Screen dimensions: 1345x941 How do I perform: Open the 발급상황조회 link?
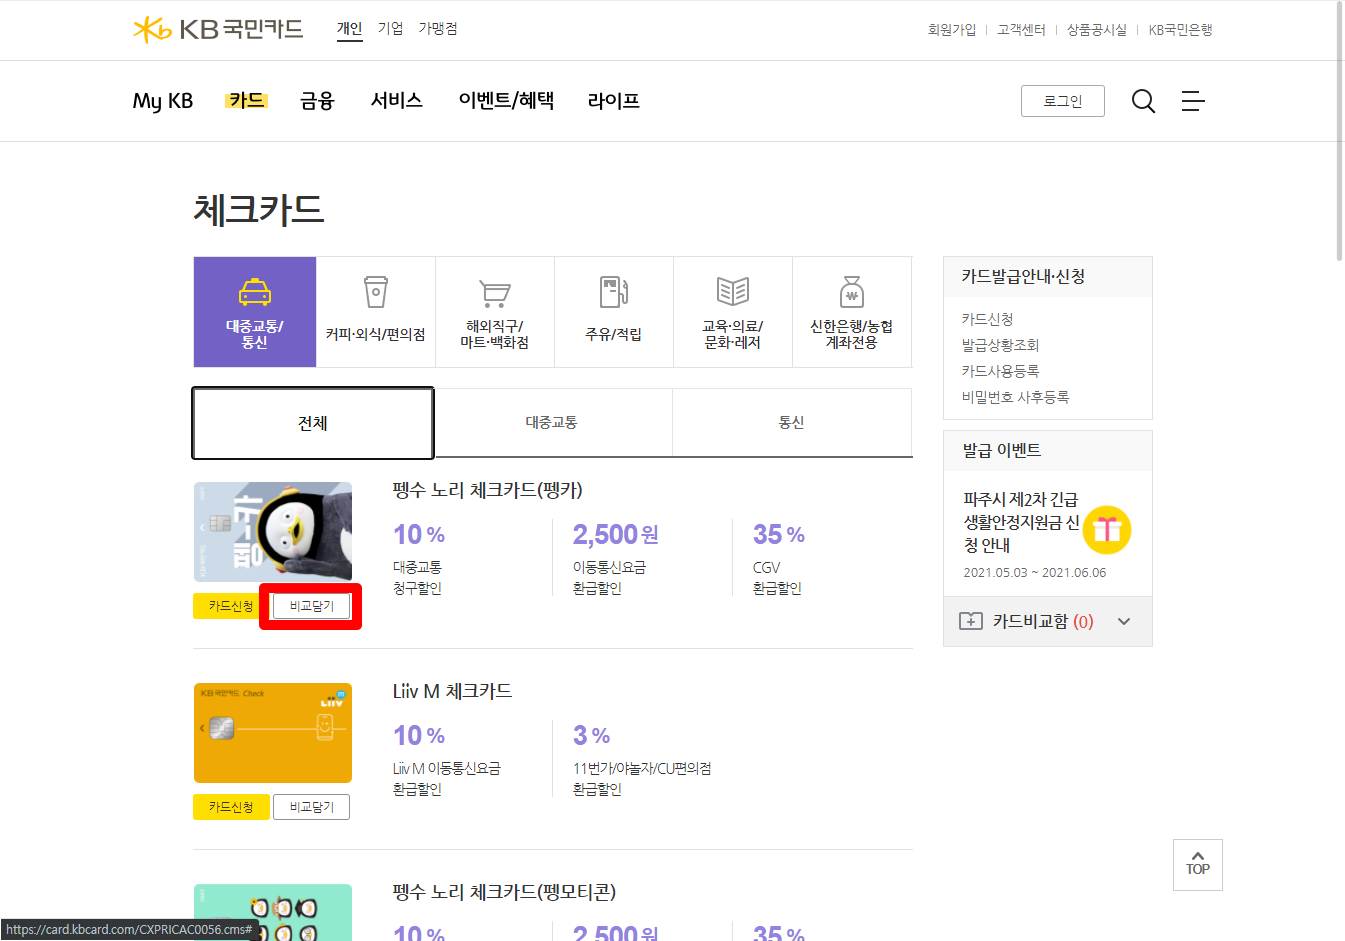[1001, 345]
